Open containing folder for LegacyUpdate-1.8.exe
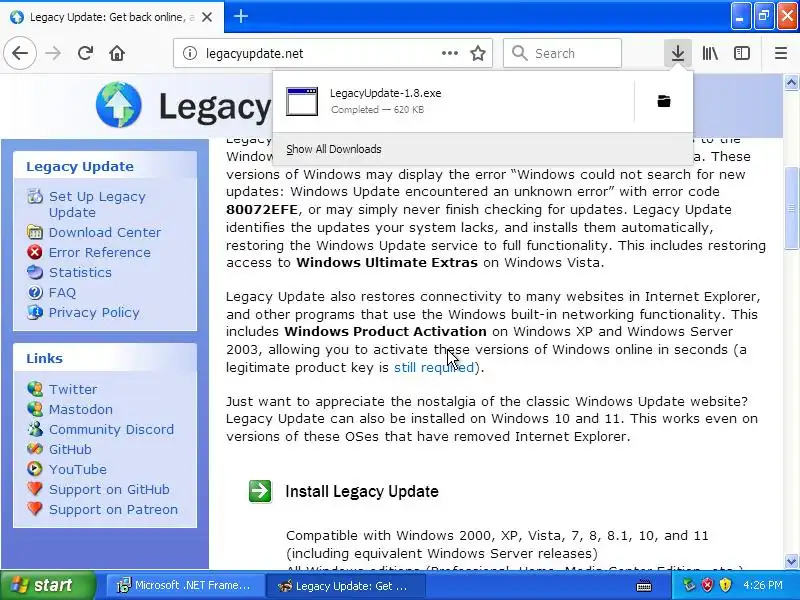800x600 pixels. tap(664, 101)
